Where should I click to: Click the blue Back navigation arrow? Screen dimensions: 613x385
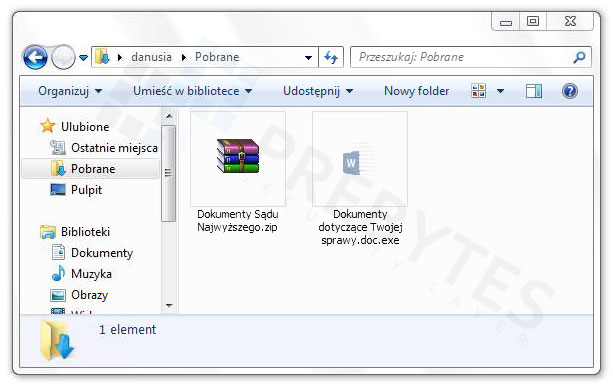tap(35, 57)
